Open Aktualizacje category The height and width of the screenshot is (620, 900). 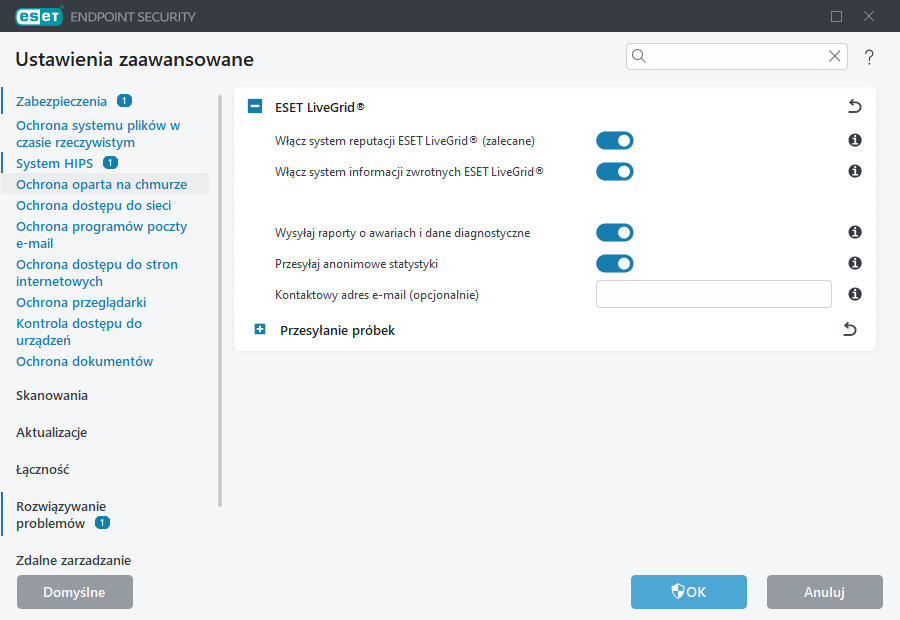[x=52, y=432]
